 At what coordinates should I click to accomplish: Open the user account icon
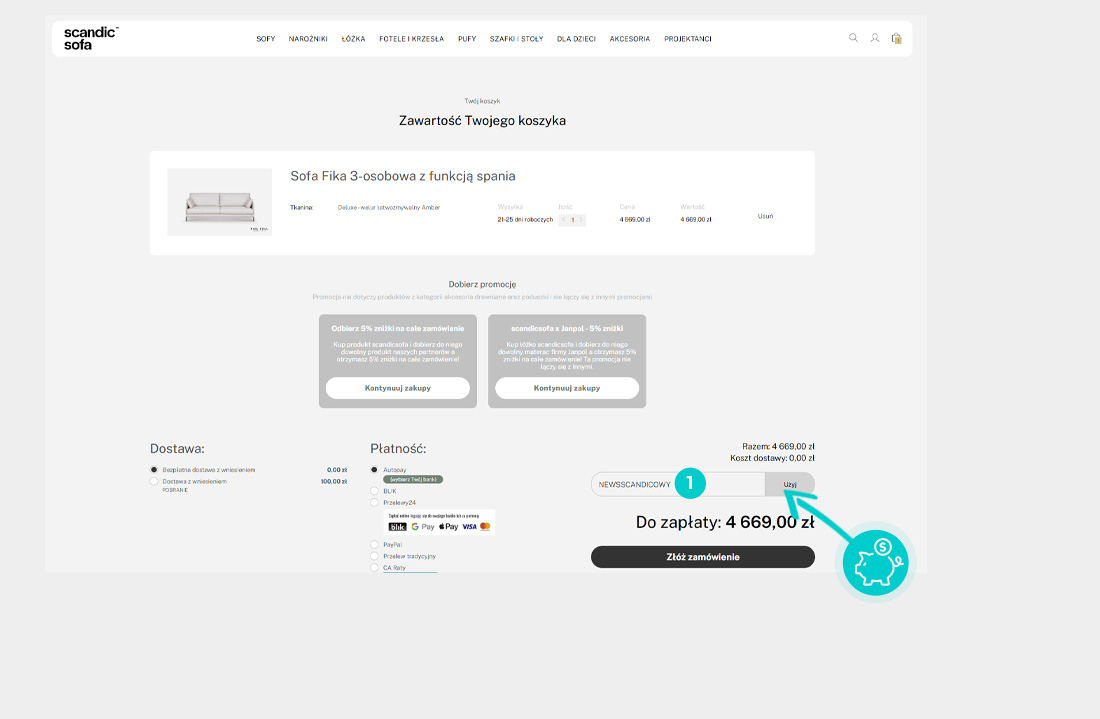point(875,38)
